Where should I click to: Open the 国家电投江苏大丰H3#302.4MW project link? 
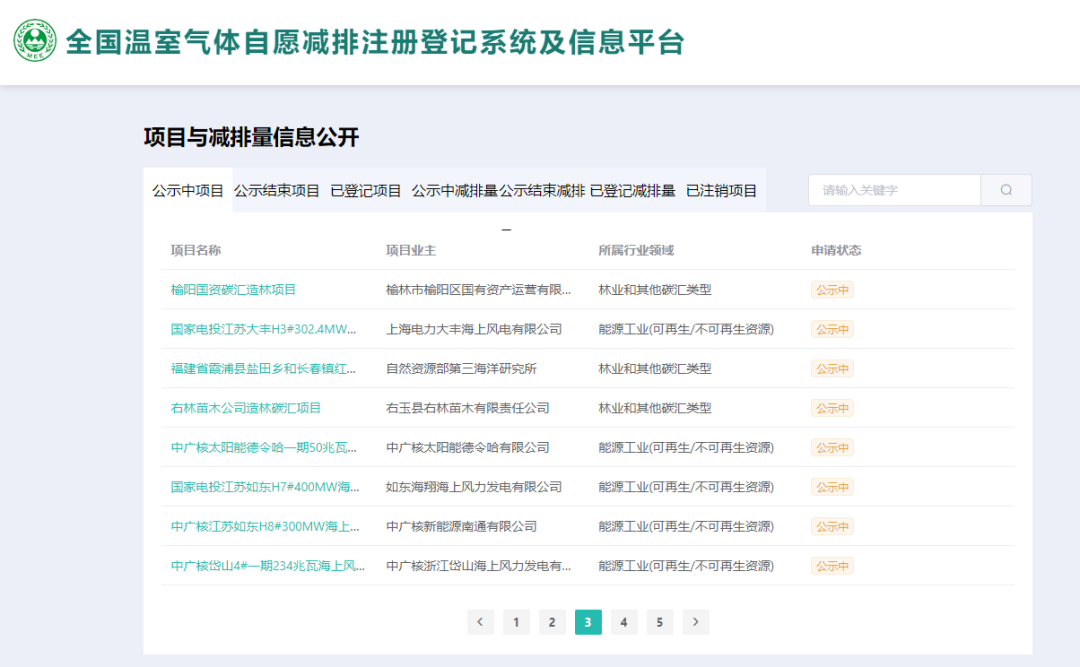[x=263, y=329]
